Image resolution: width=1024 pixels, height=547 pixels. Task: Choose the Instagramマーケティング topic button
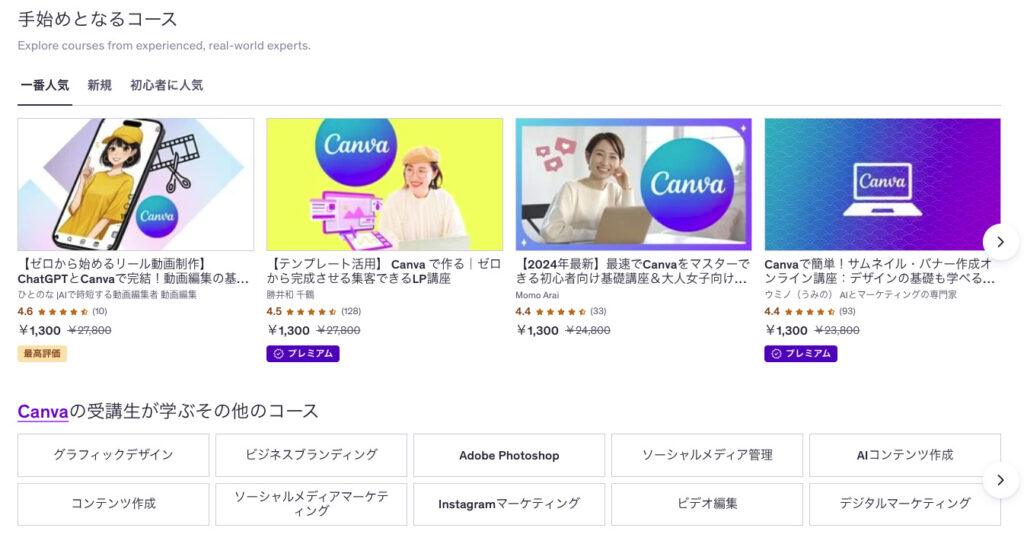[x=509, y=504]
